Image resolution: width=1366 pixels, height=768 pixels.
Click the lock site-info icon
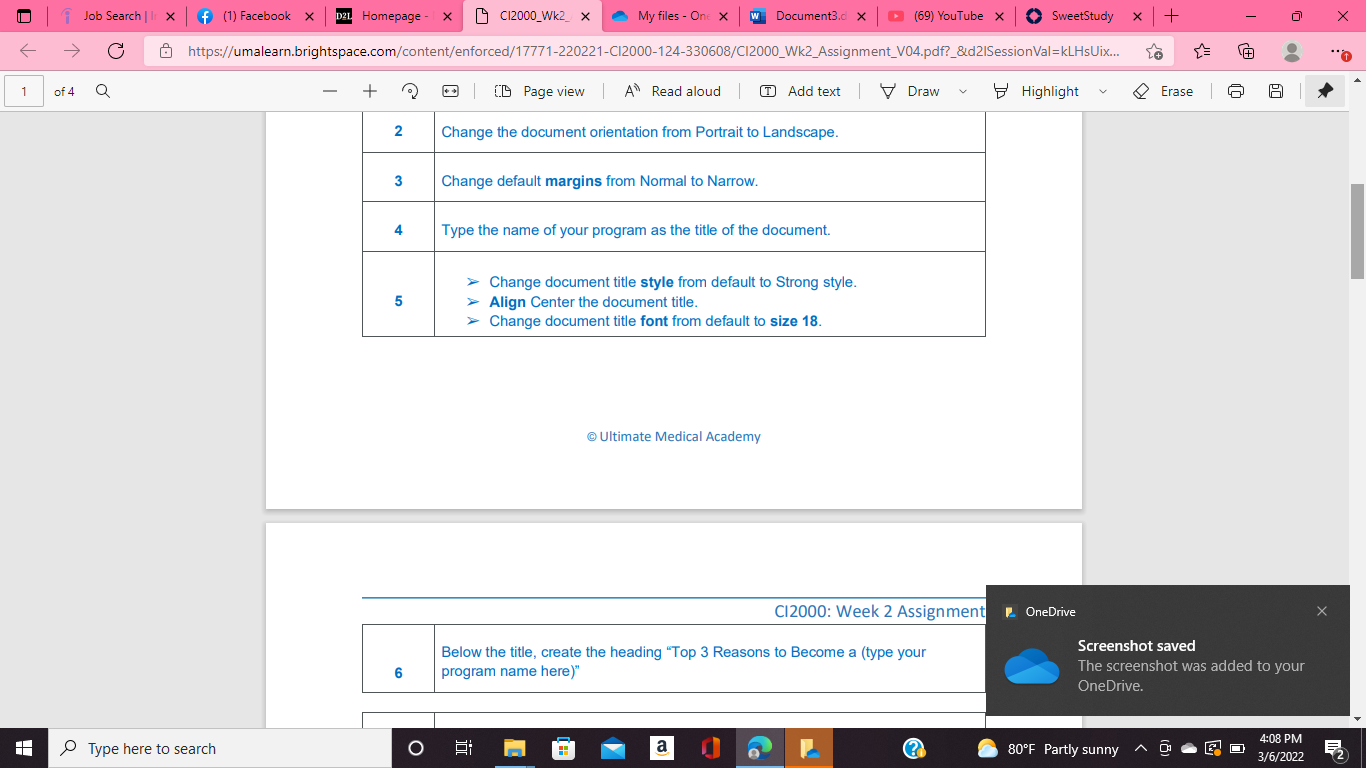tap(166, 51)
